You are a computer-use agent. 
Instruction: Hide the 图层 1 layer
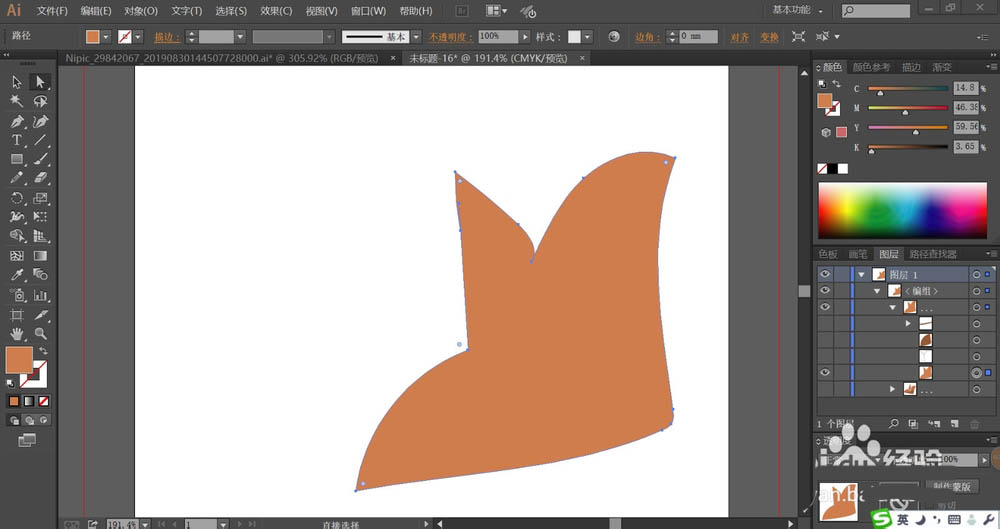pos(825,274)
